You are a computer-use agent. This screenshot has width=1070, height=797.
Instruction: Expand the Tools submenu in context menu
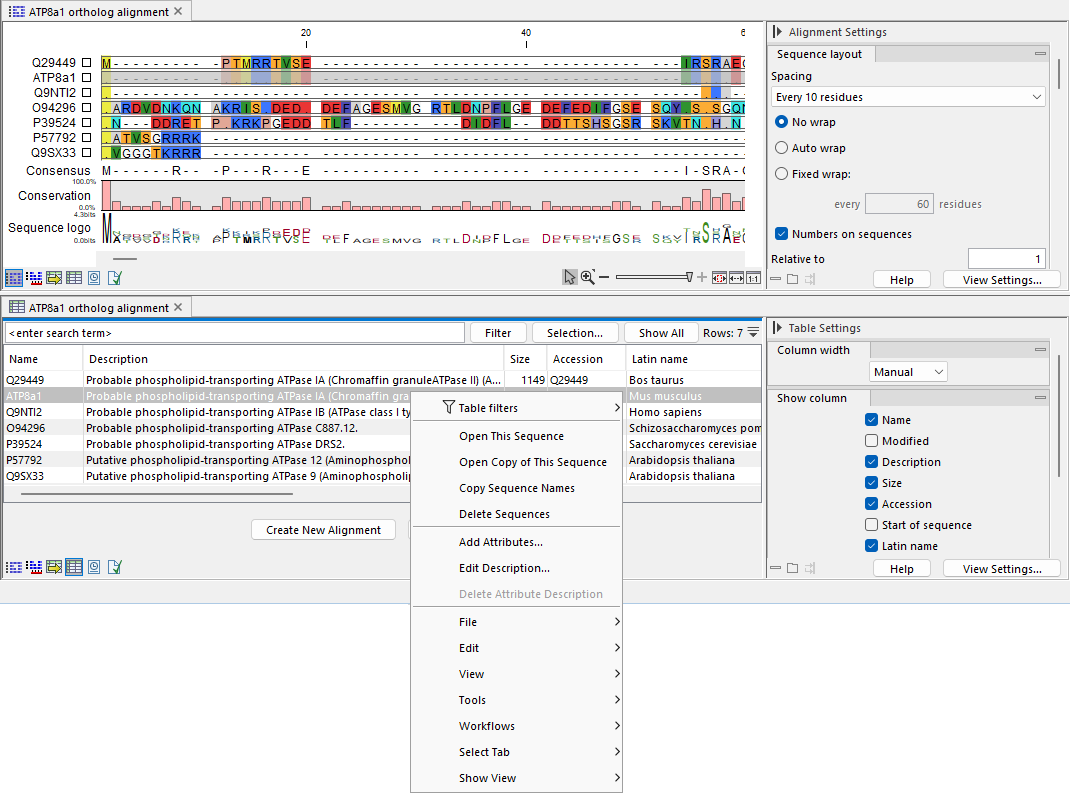point(517,699)
